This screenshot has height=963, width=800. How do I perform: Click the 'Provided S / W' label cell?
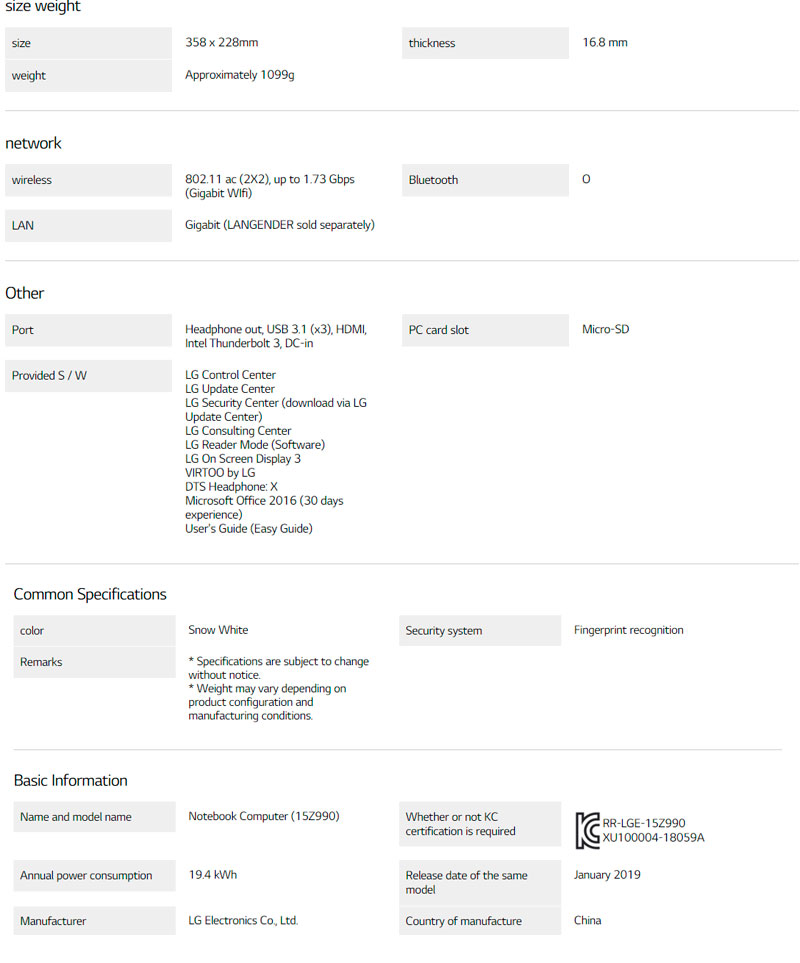(x=88, y=376)
